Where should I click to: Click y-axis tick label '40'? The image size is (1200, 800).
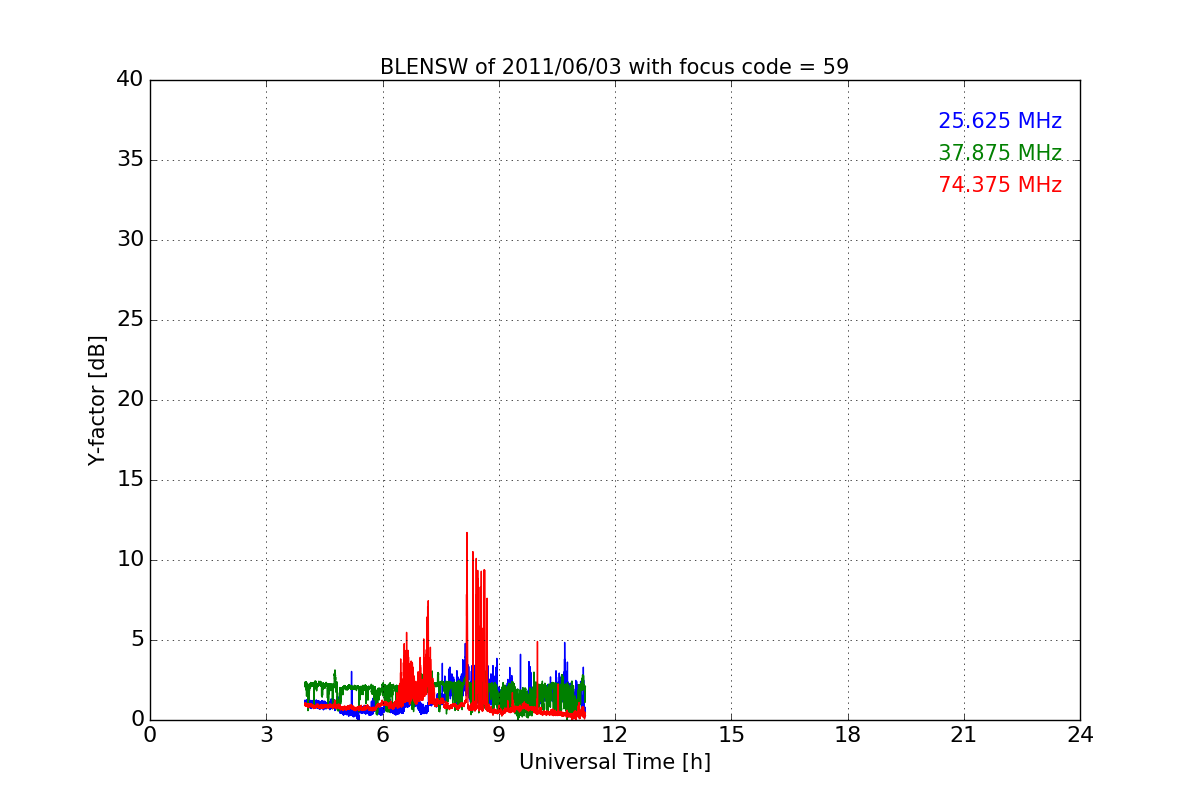pyautogui.click(x=130, y=80)
